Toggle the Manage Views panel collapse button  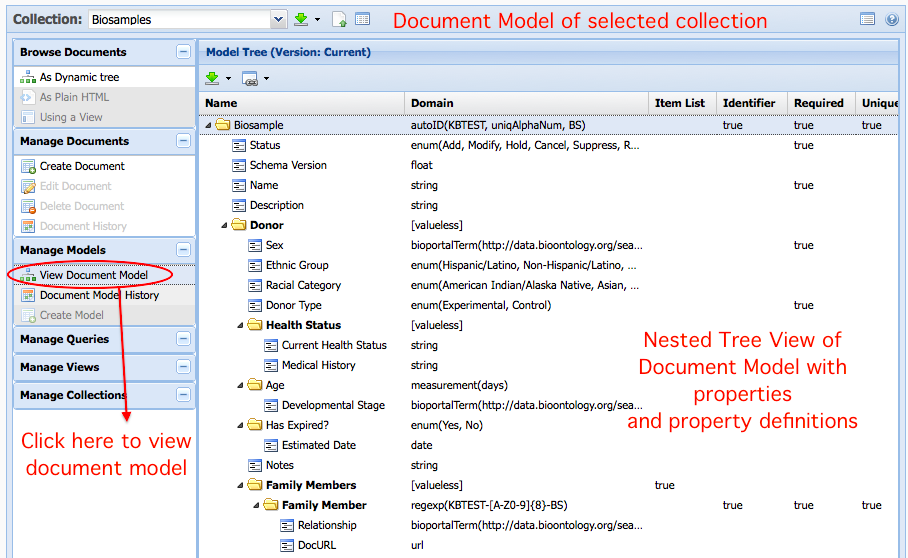[183, 366]
